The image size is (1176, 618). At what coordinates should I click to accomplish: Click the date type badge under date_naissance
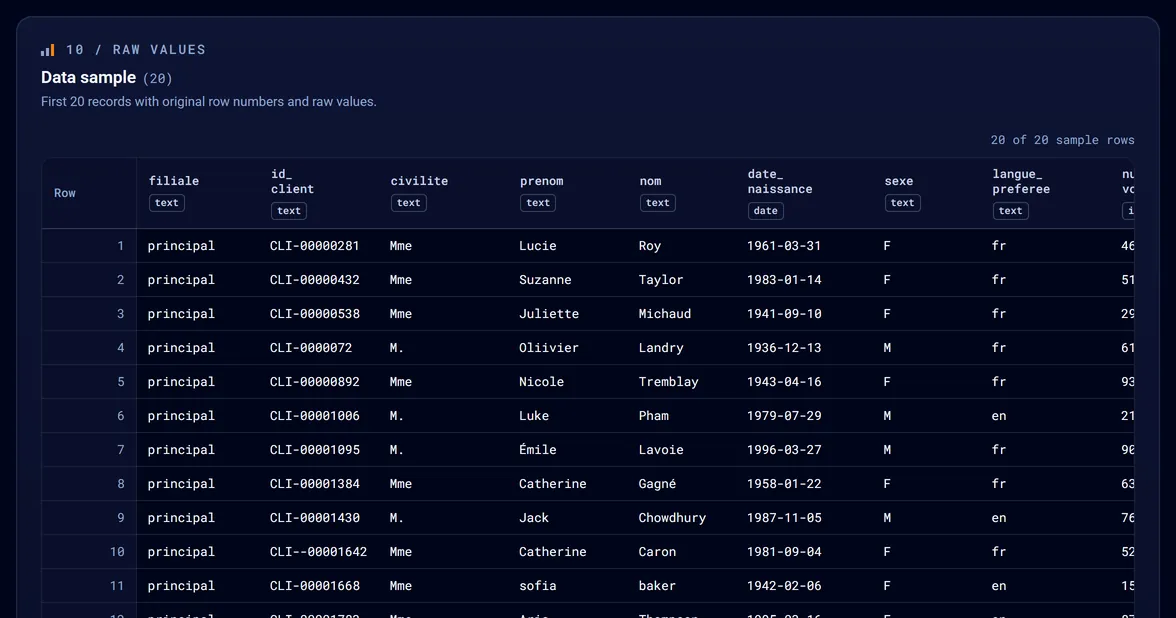(x=766, y=211)
